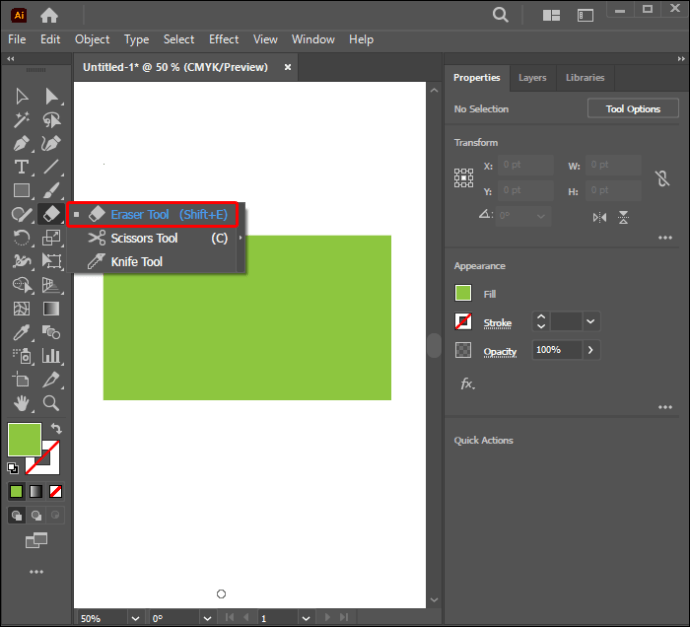
Task: Switch to the Layers tab
Action: [x=532, y=78]
